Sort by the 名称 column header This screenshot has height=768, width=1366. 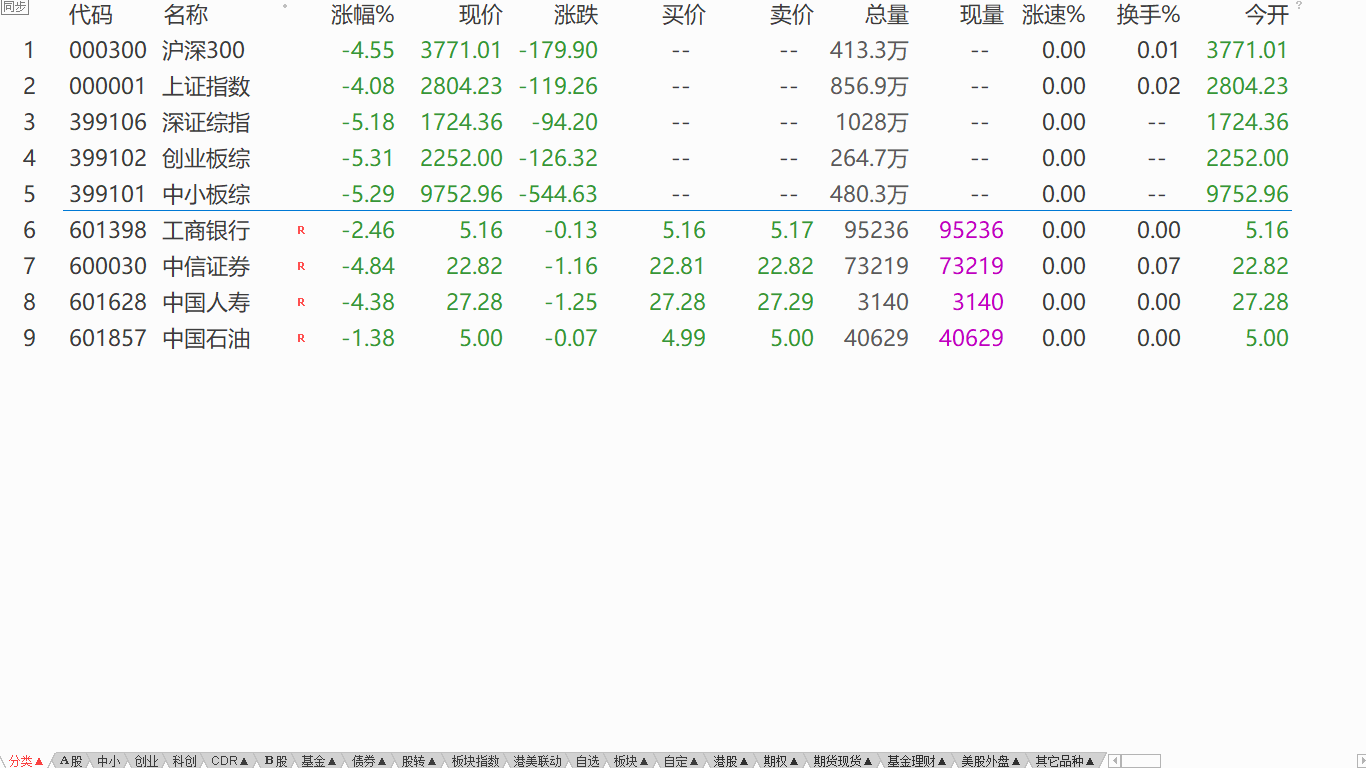click(x=185, y=15)
